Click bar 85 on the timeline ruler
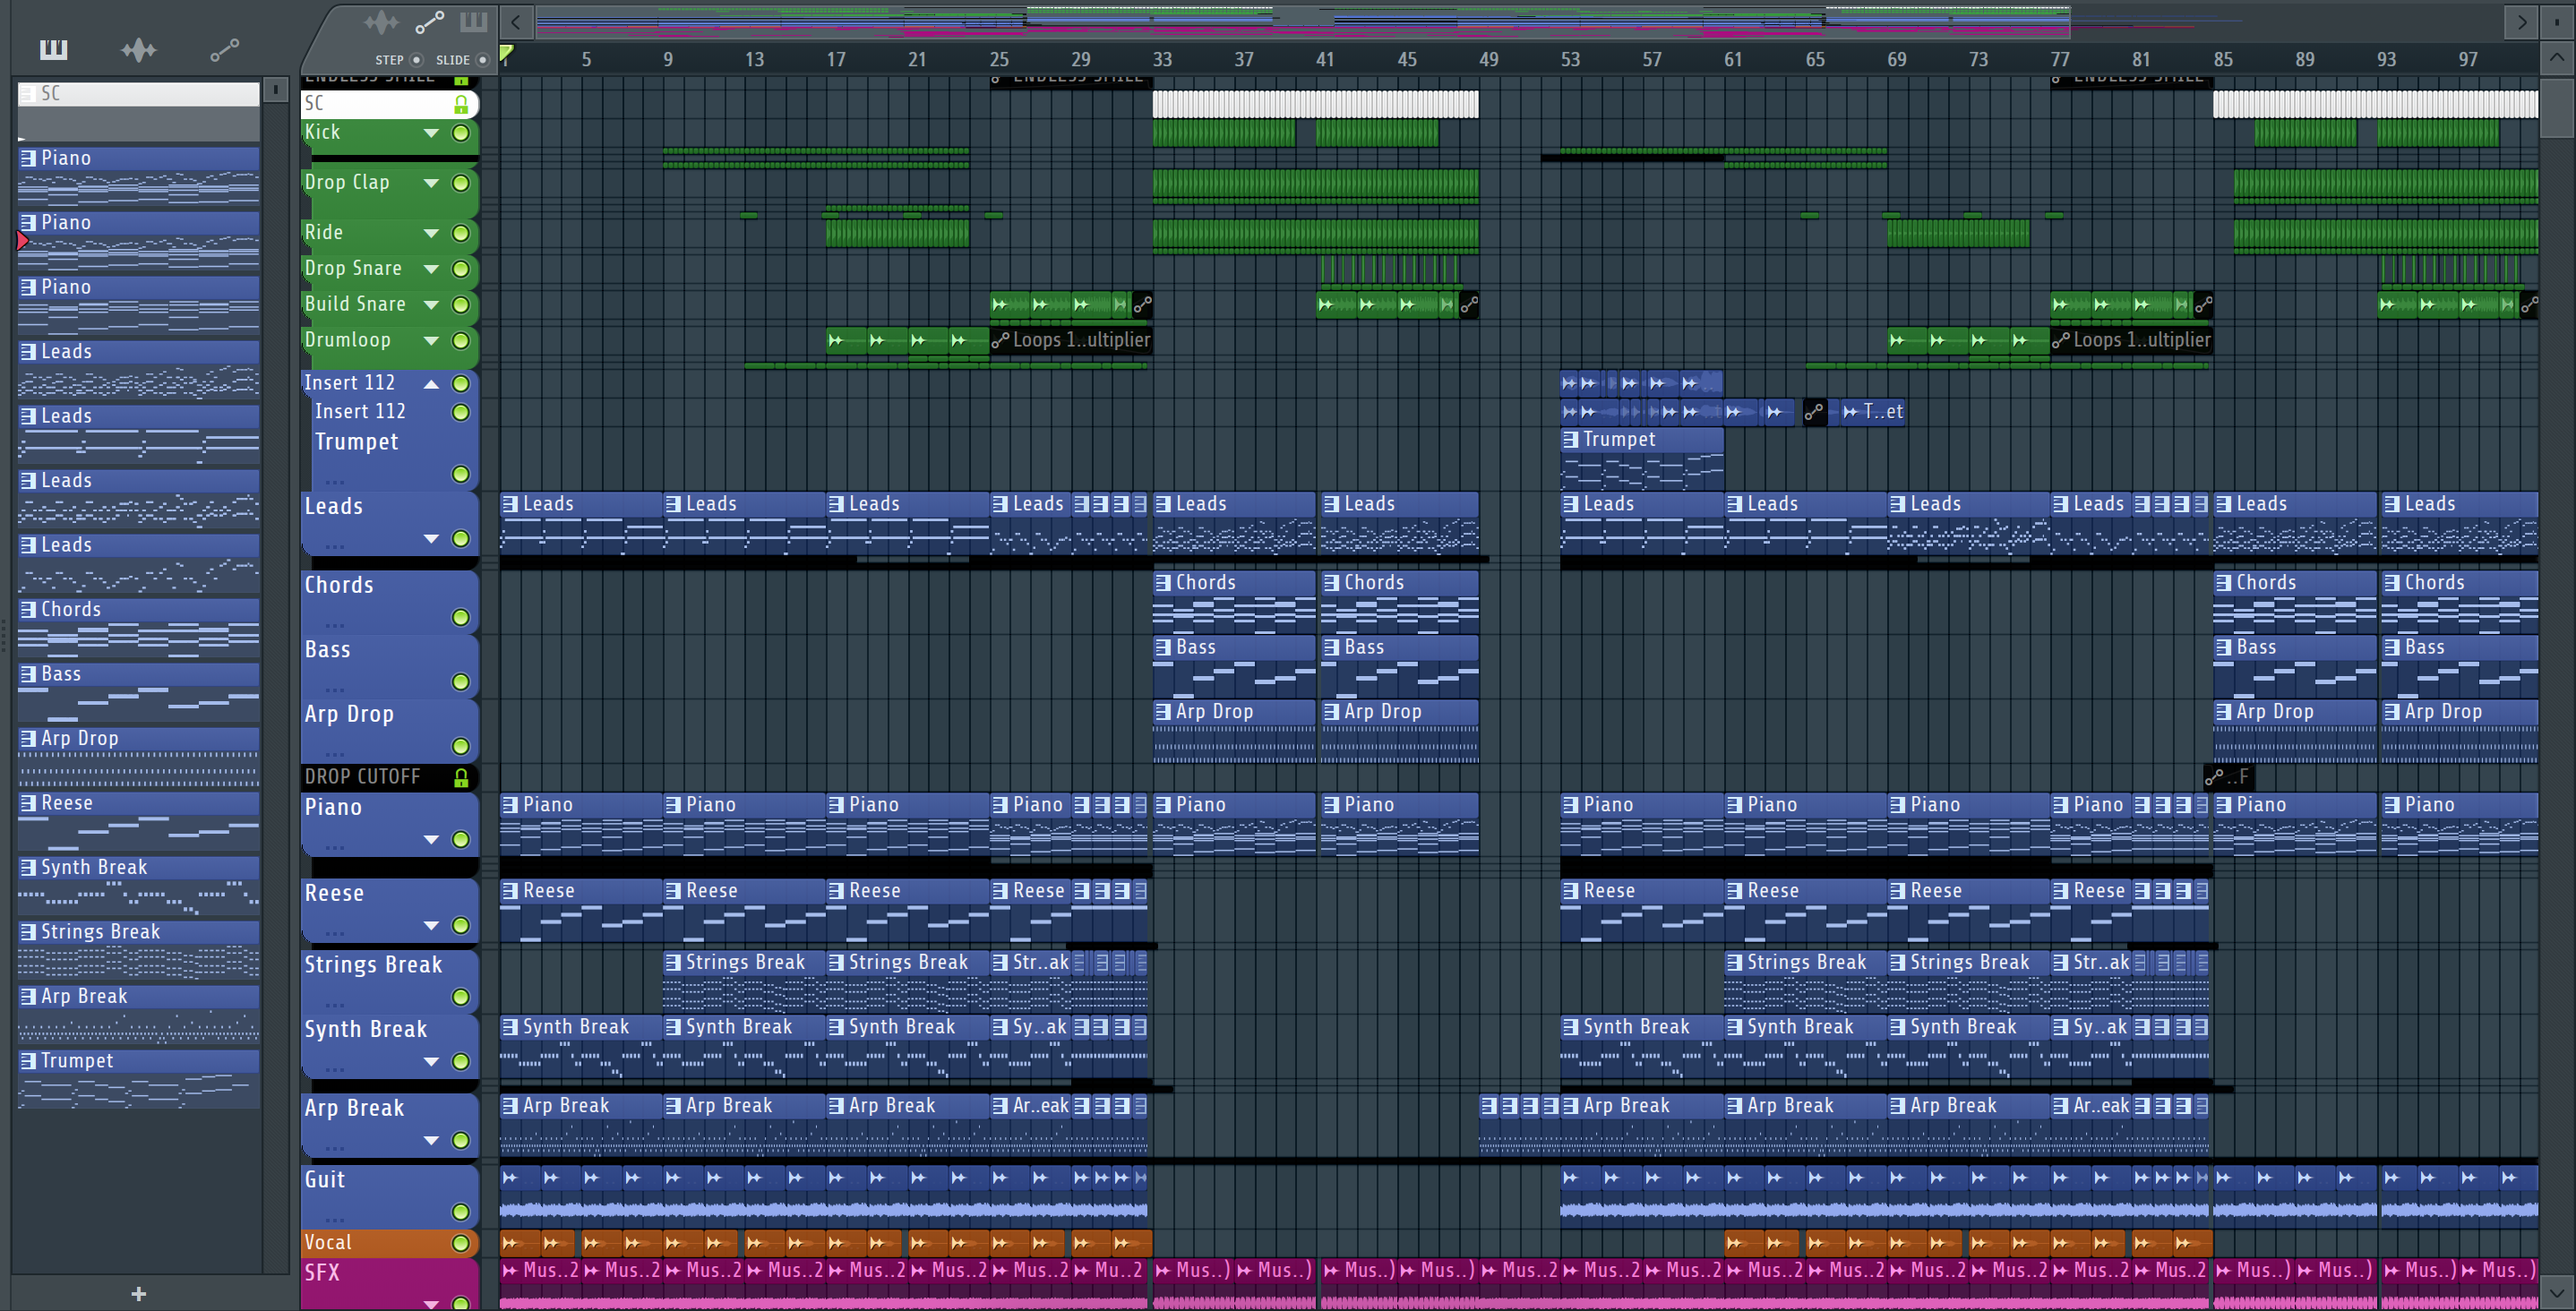The image size is (2576, 1311). [2222, 60]
